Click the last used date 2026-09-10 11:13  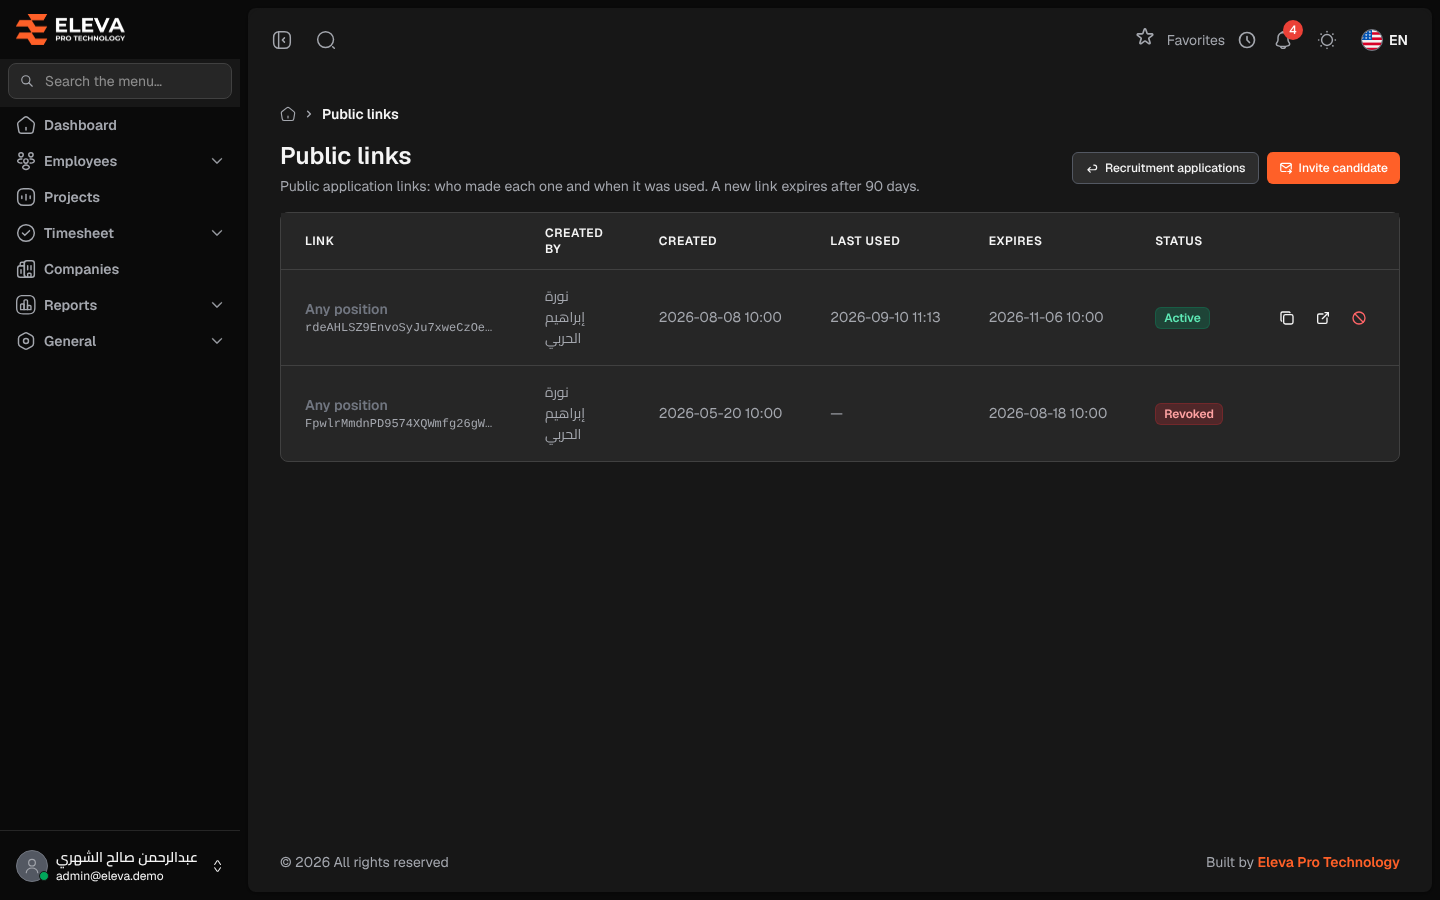[x=885, y=317]
